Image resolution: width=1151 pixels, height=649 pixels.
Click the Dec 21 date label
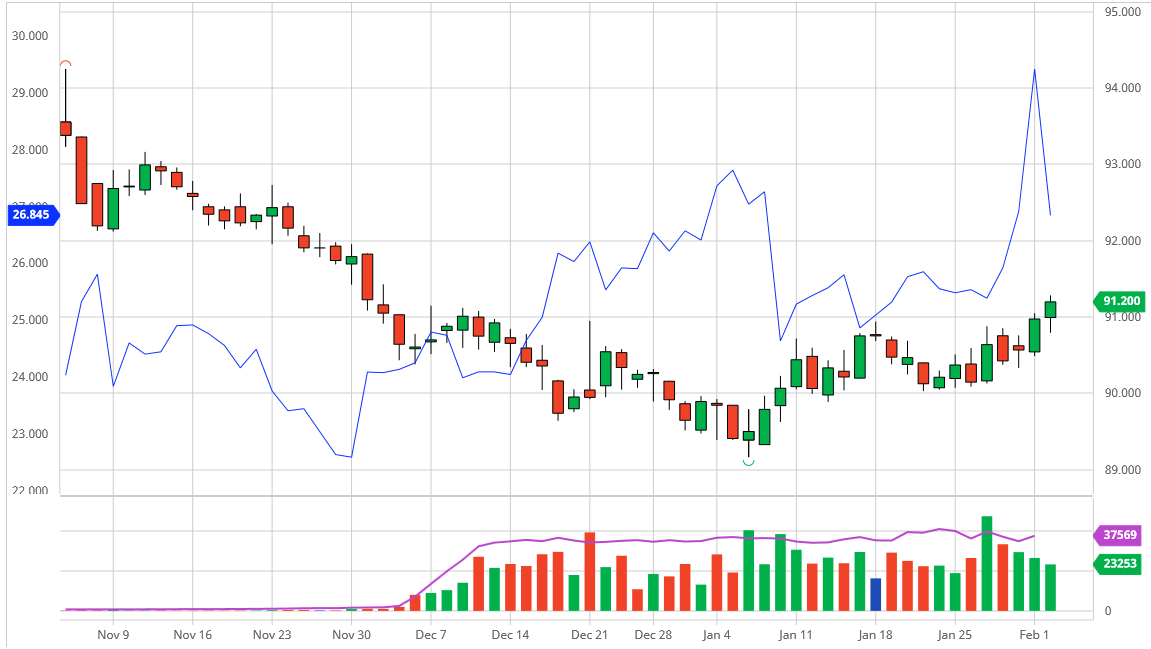[x=589, y=634]
